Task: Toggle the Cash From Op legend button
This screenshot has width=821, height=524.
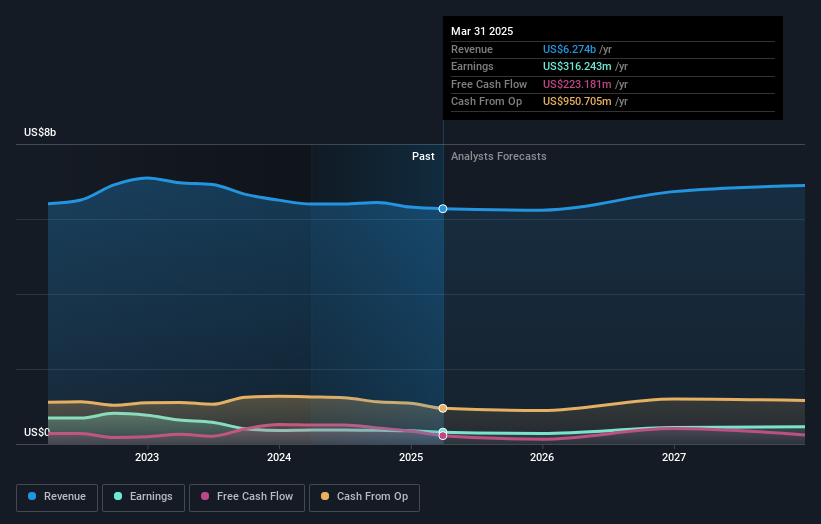Action: point(364,497)
